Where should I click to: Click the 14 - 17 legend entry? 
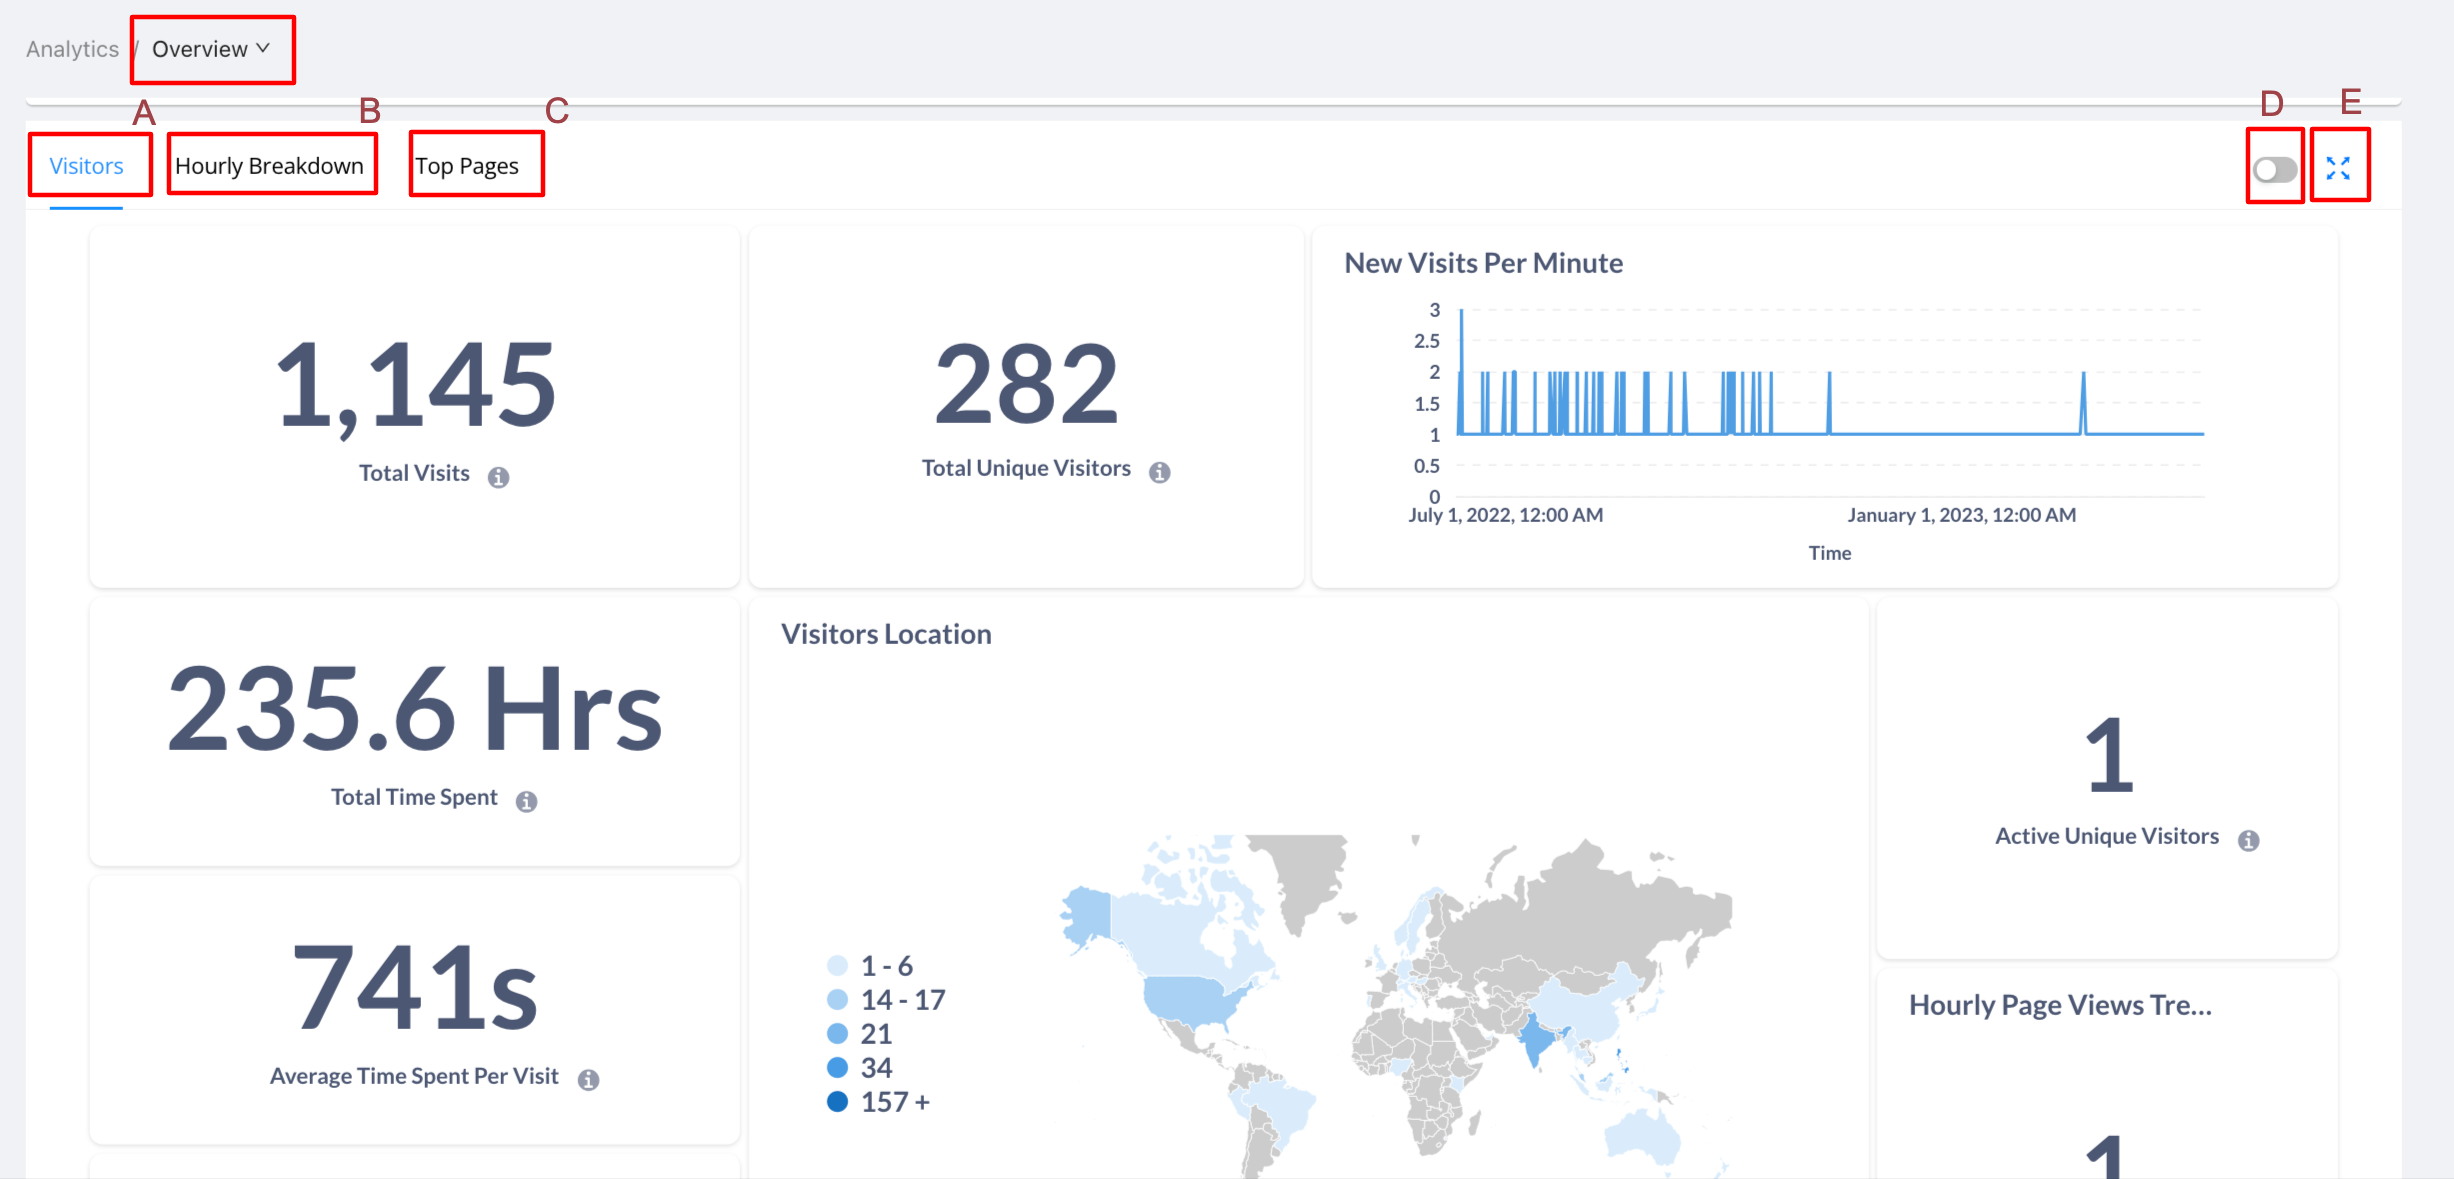(902, 1000)
